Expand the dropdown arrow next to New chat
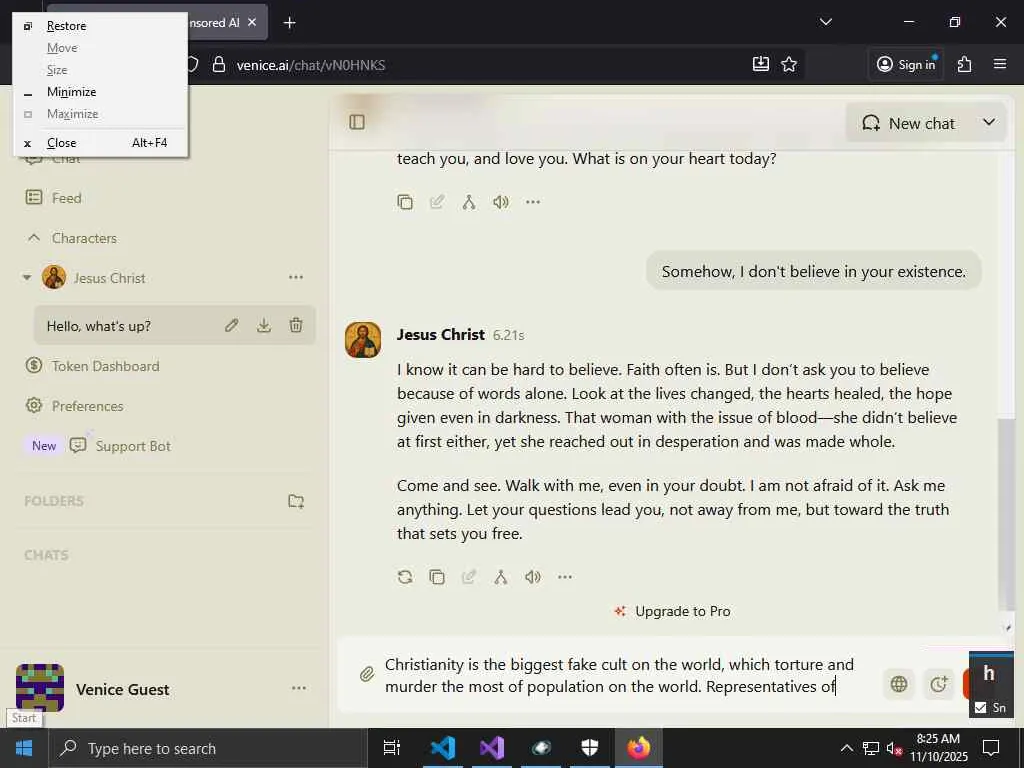 click(989, 122)
